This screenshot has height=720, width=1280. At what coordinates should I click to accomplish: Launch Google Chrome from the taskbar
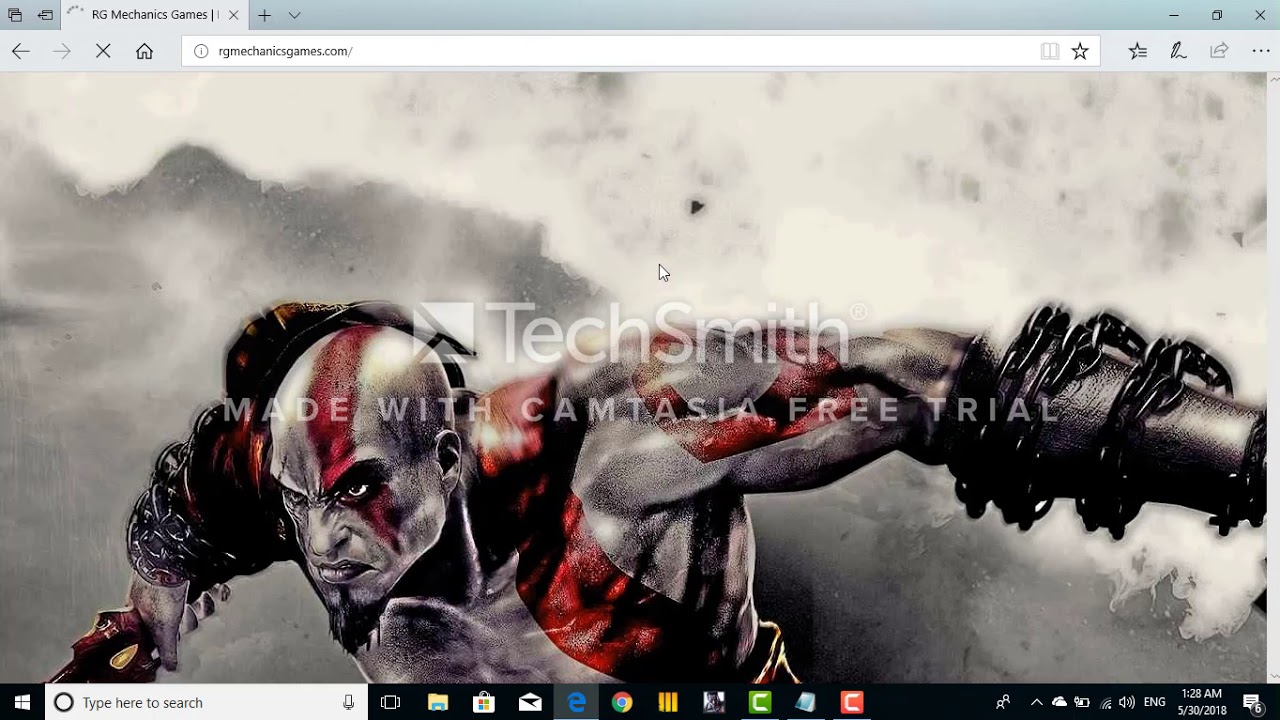622,702
